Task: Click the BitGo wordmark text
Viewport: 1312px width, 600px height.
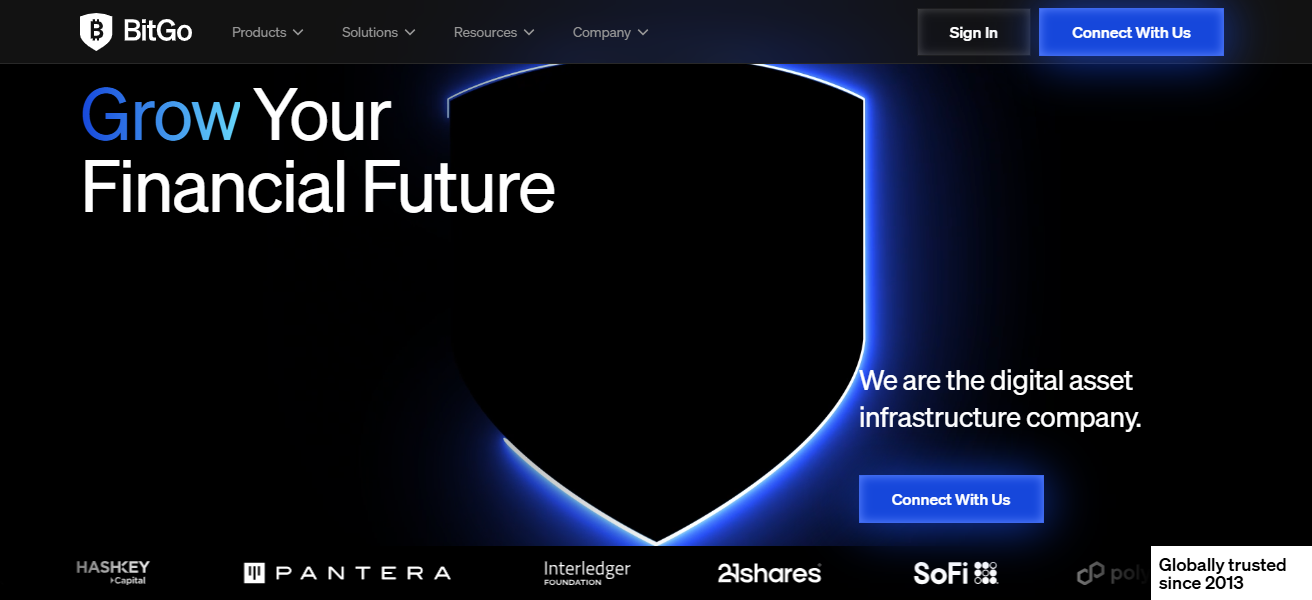Action: tap(158, 32)
